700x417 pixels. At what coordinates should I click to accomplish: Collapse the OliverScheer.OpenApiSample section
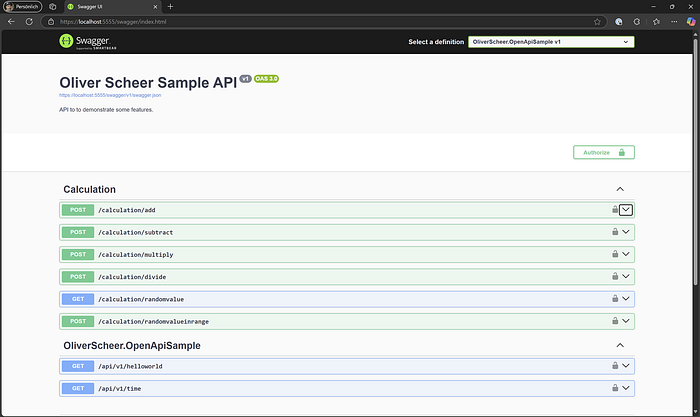620,345
